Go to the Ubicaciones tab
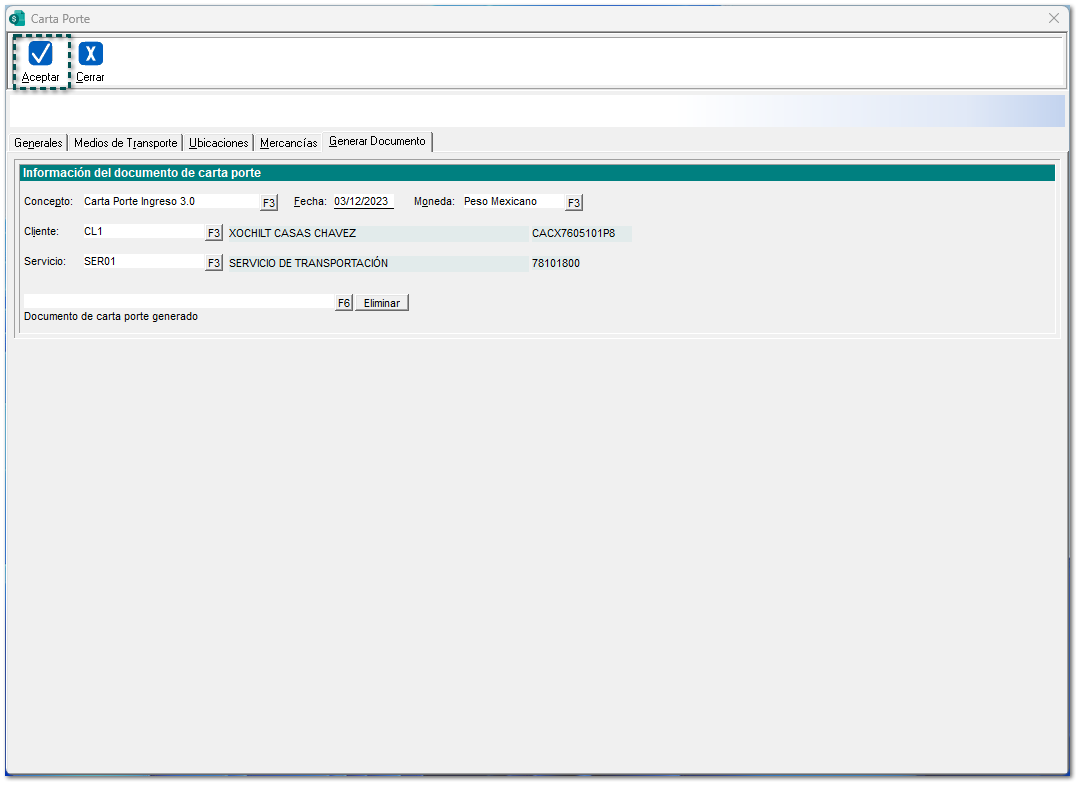Viewport: 1079px width, 785px height. [218, 143]
